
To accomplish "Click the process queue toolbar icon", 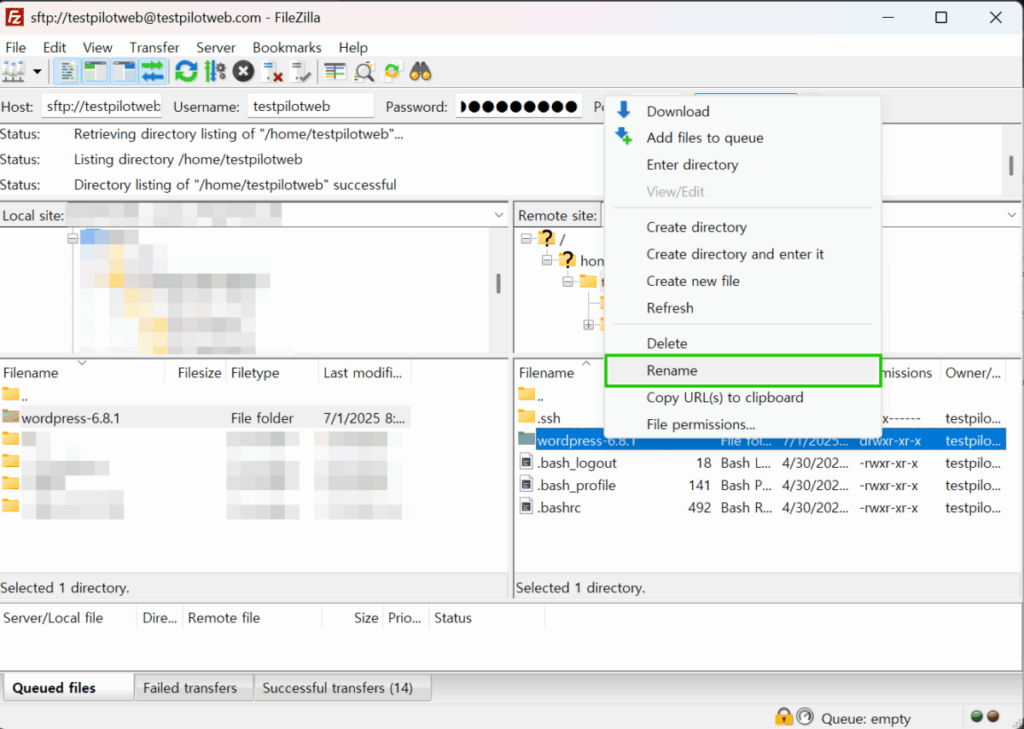I will [215, 71].
